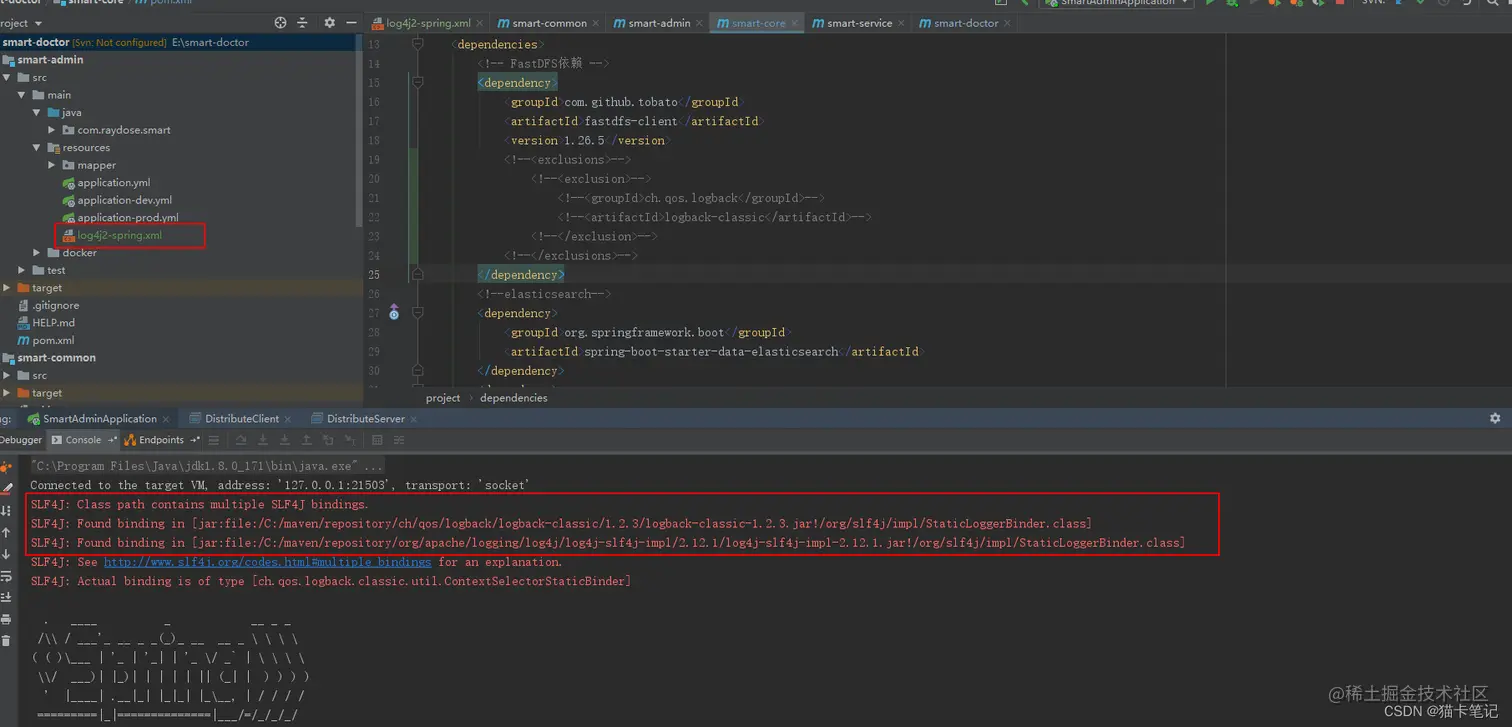Click the Step Into debug icon
1512x727 pixels.
(263, 440)
